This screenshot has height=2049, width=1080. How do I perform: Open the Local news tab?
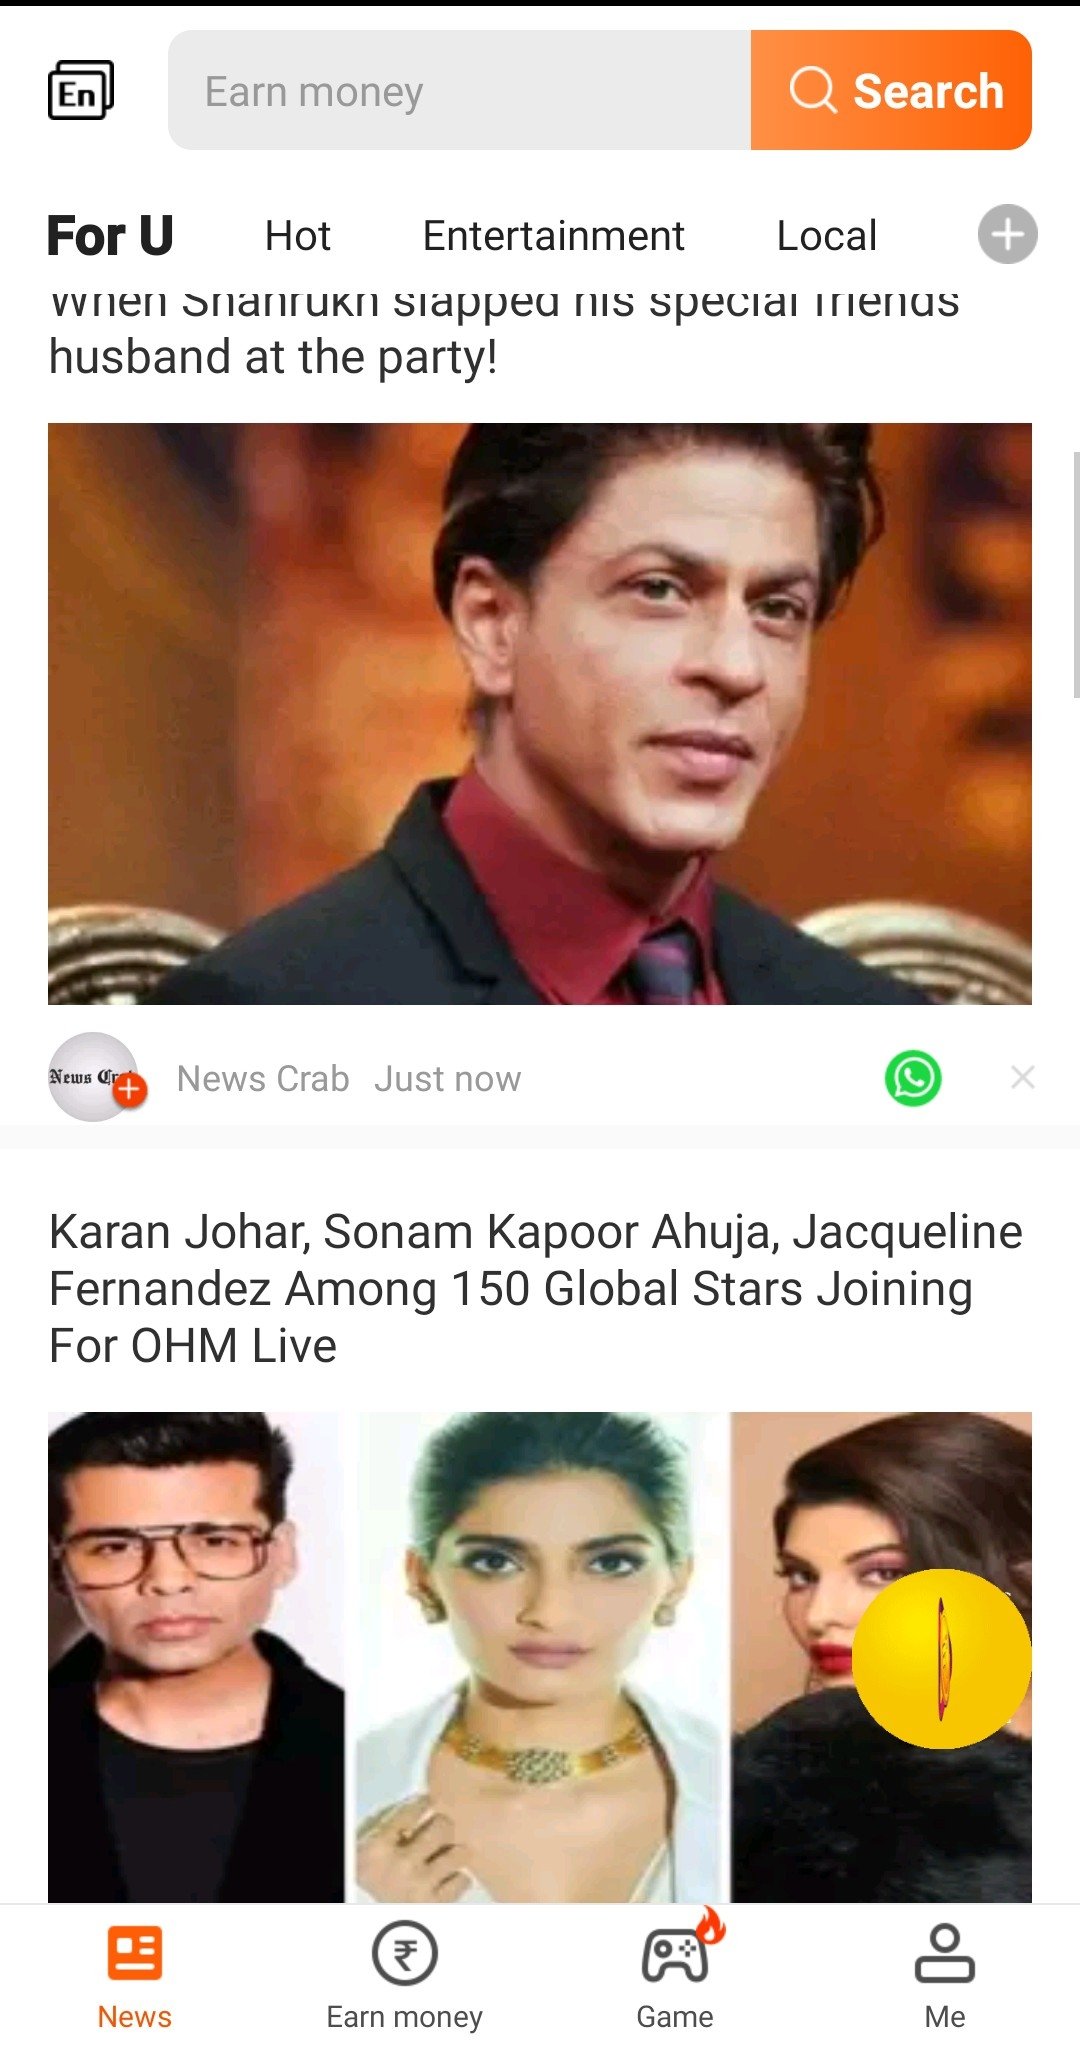(827, 237)
